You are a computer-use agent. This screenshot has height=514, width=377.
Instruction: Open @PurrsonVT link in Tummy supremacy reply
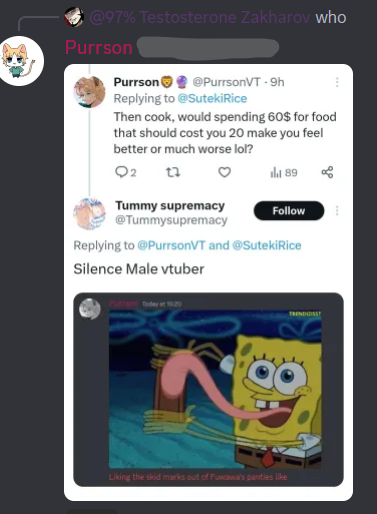[171, 245]
